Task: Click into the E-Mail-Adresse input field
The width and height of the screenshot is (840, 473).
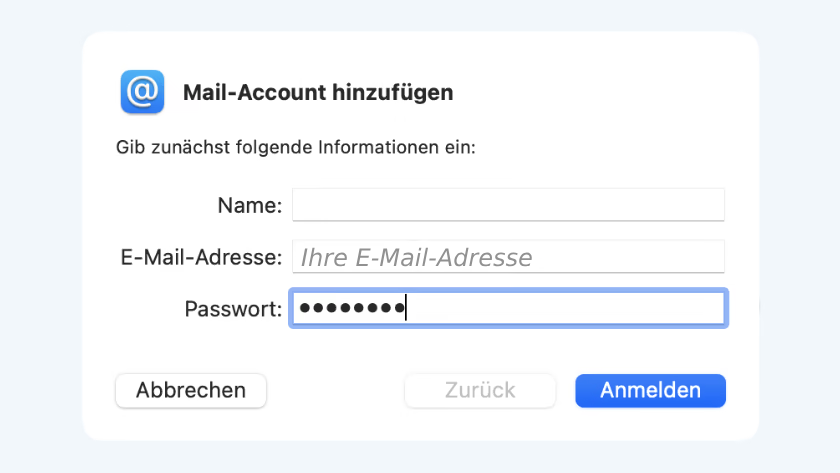Action: click(x=508, y=257)
